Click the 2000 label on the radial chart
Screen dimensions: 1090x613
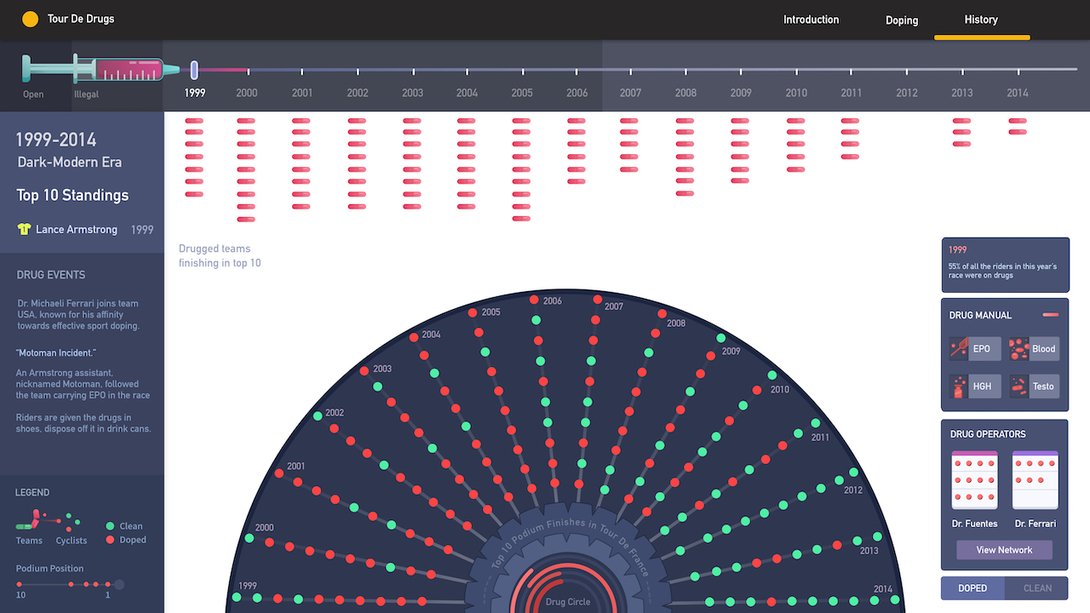click(264, 528)
